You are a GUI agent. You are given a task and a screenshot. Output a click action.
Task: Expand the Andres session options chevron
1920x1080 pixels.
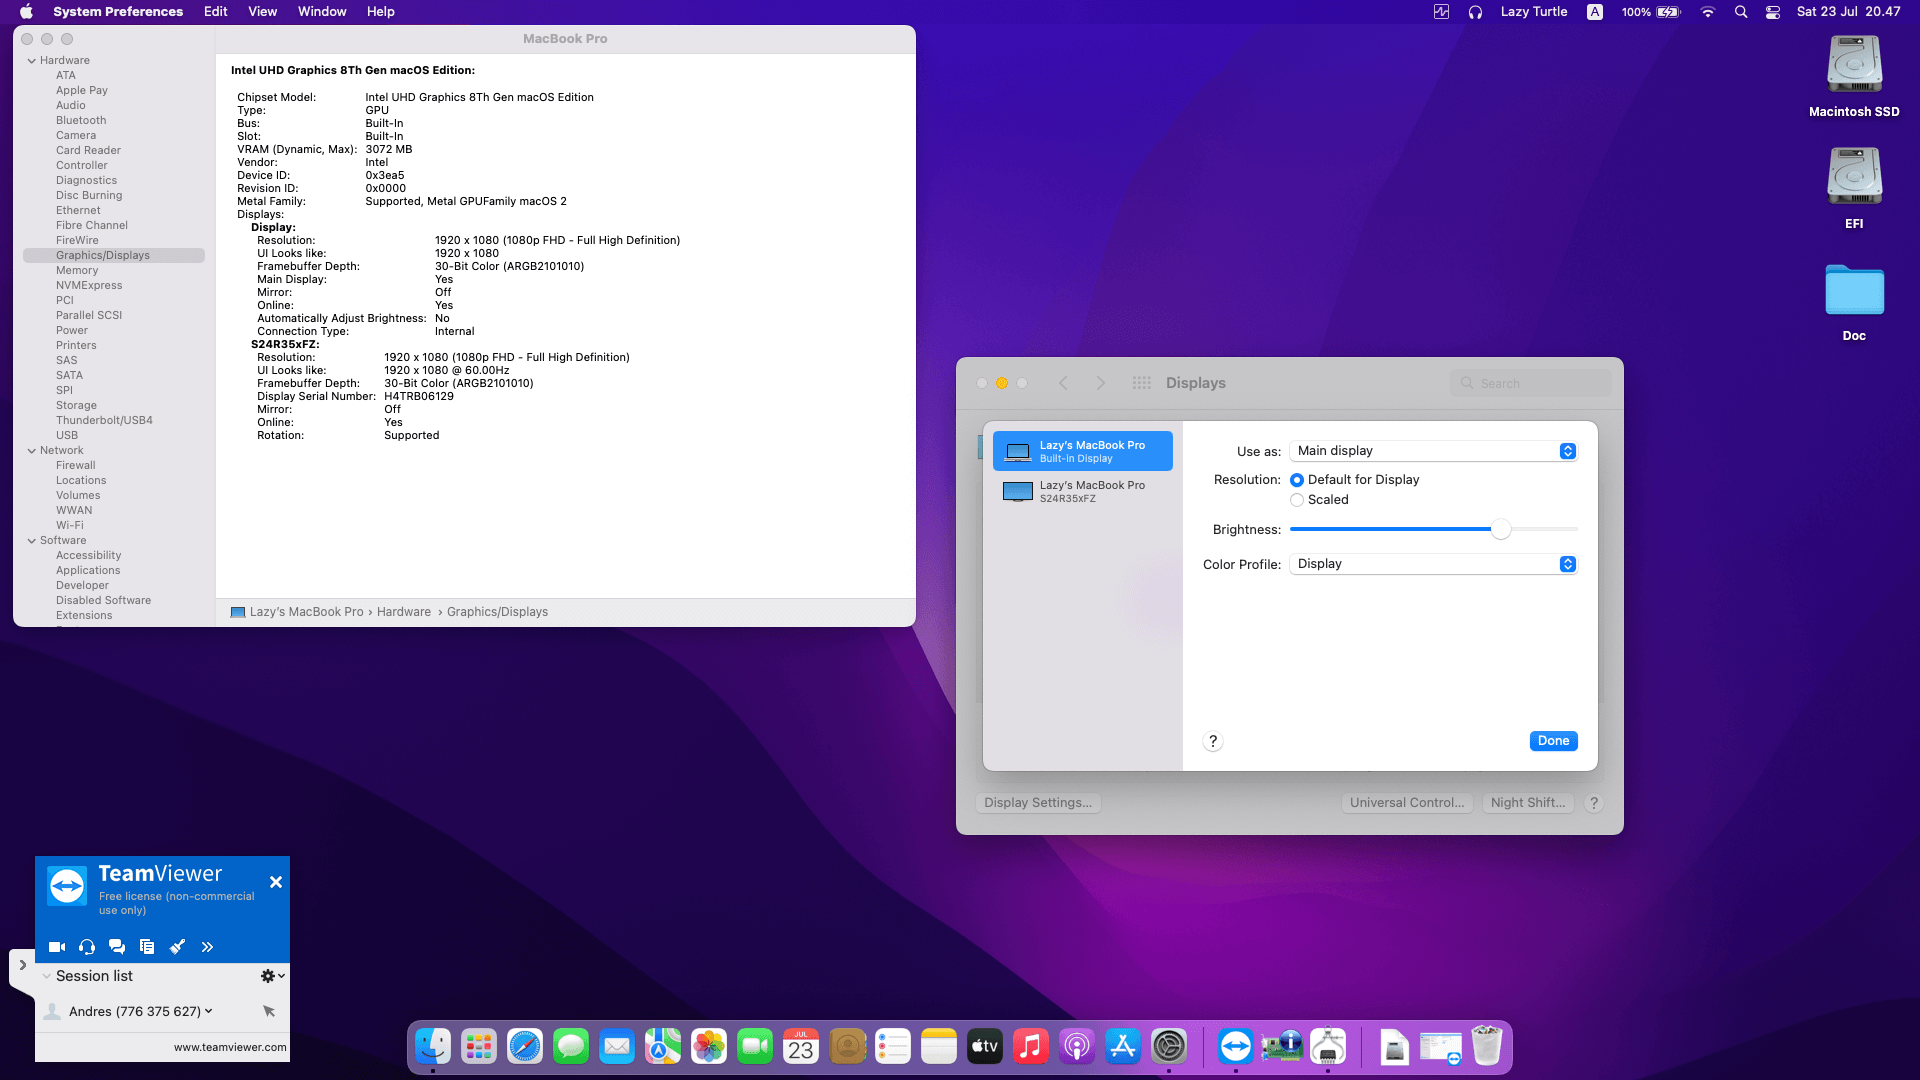click(209, 1011)
